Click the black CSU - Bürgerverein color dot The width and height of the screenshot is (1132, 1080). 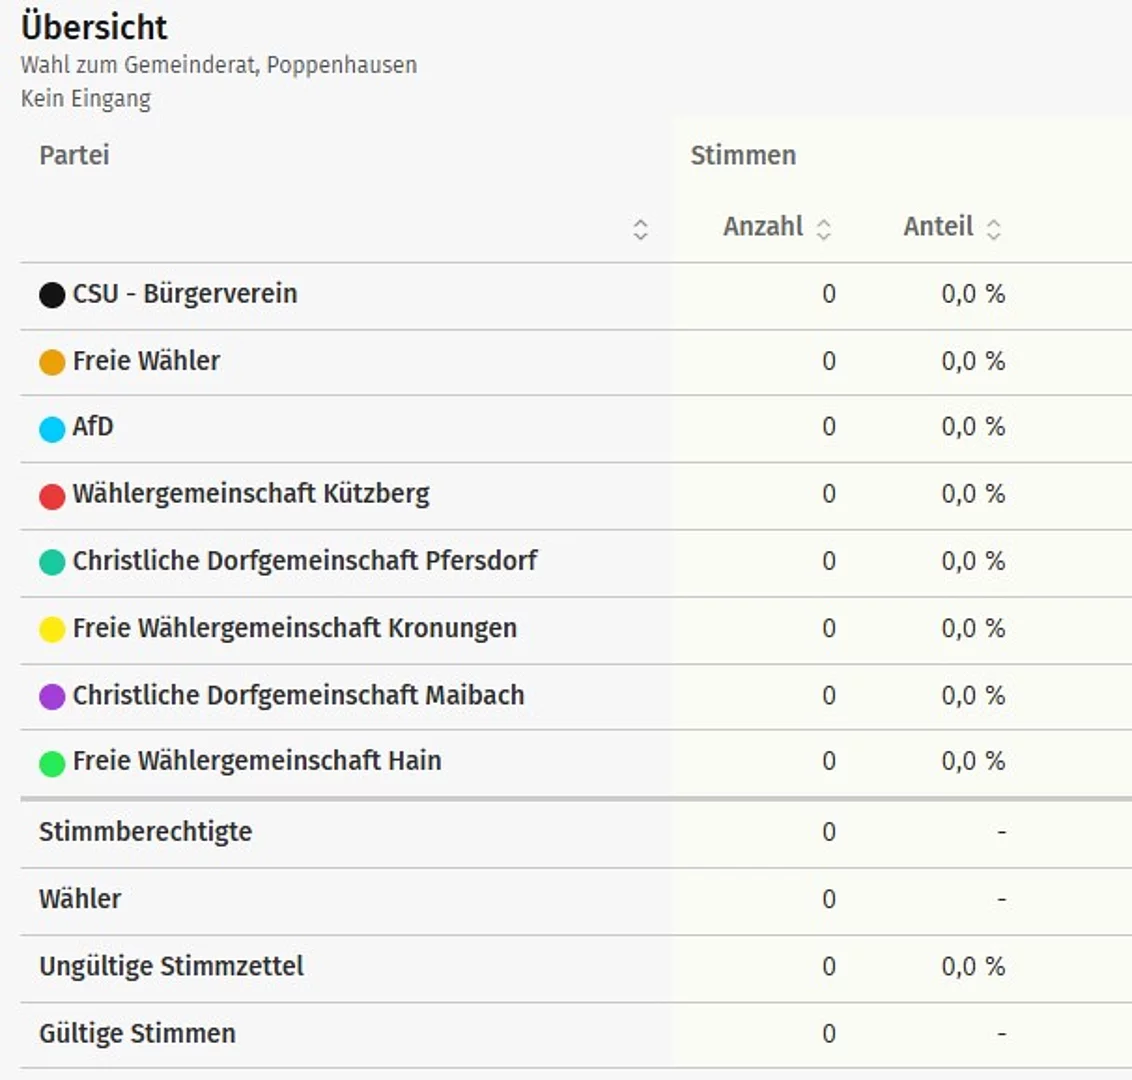52,295
